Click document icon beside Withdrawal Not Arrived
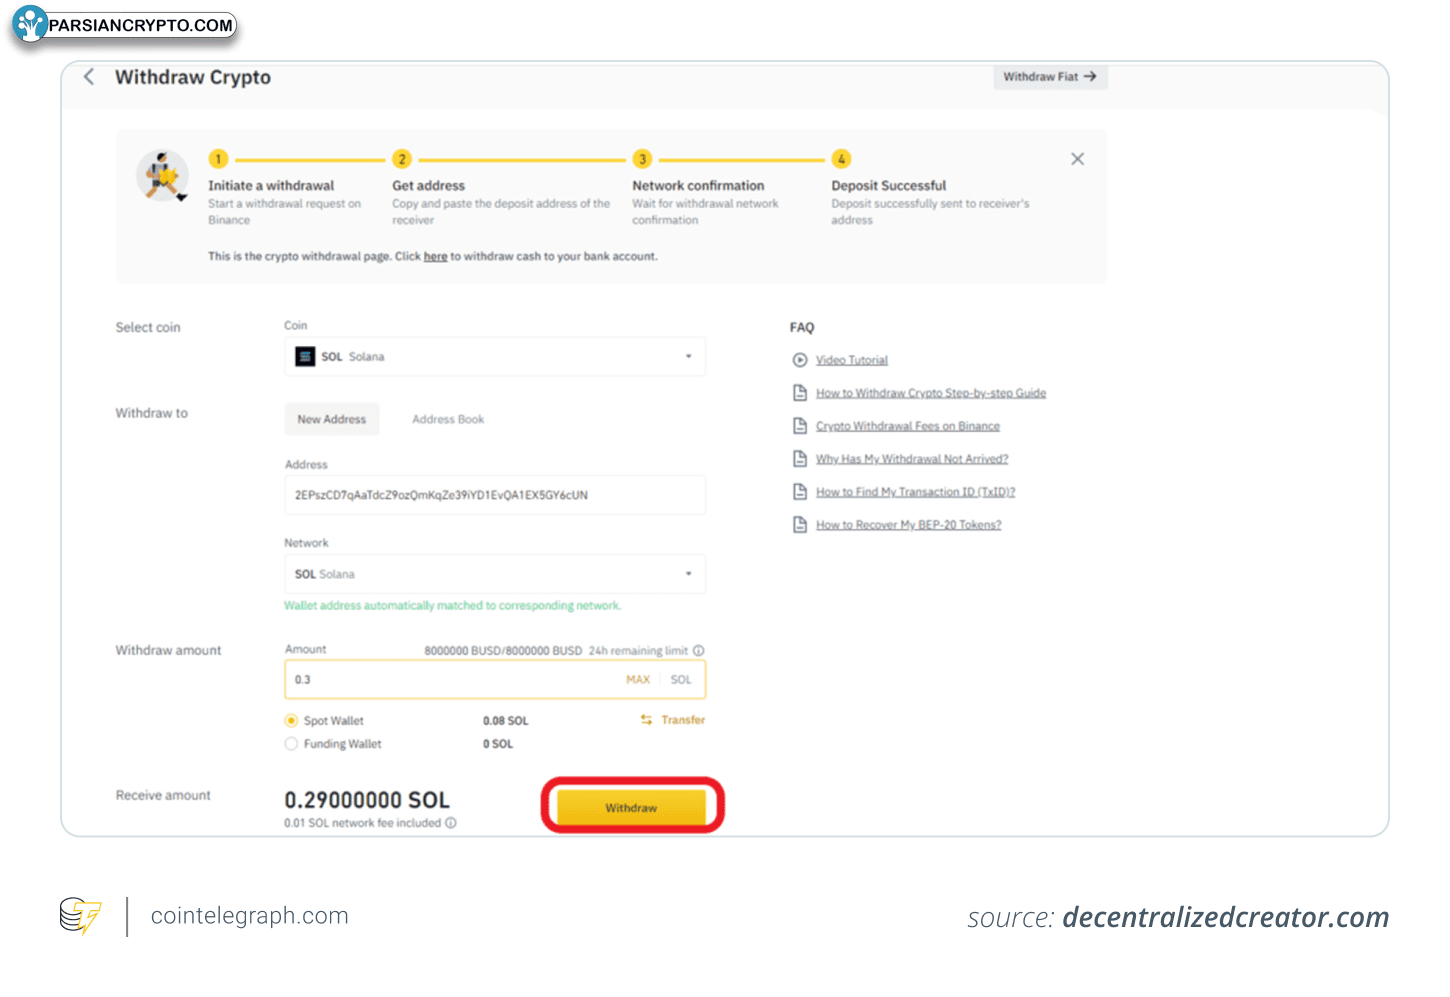1450x997 pixels. click(800, 459)
